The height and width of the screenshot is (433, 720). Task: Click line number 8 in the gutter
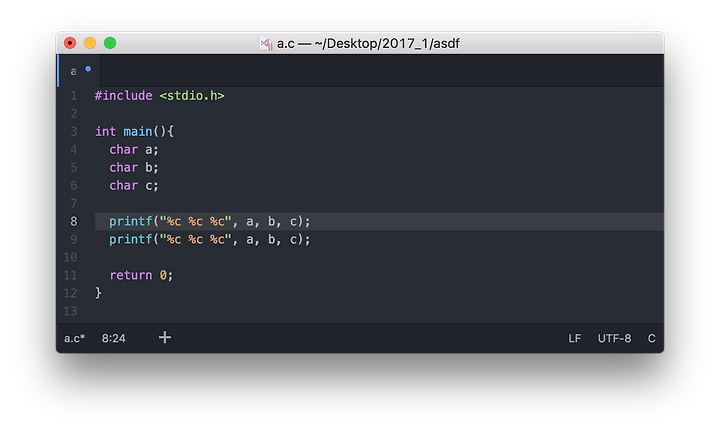click(x=74, y=221)
